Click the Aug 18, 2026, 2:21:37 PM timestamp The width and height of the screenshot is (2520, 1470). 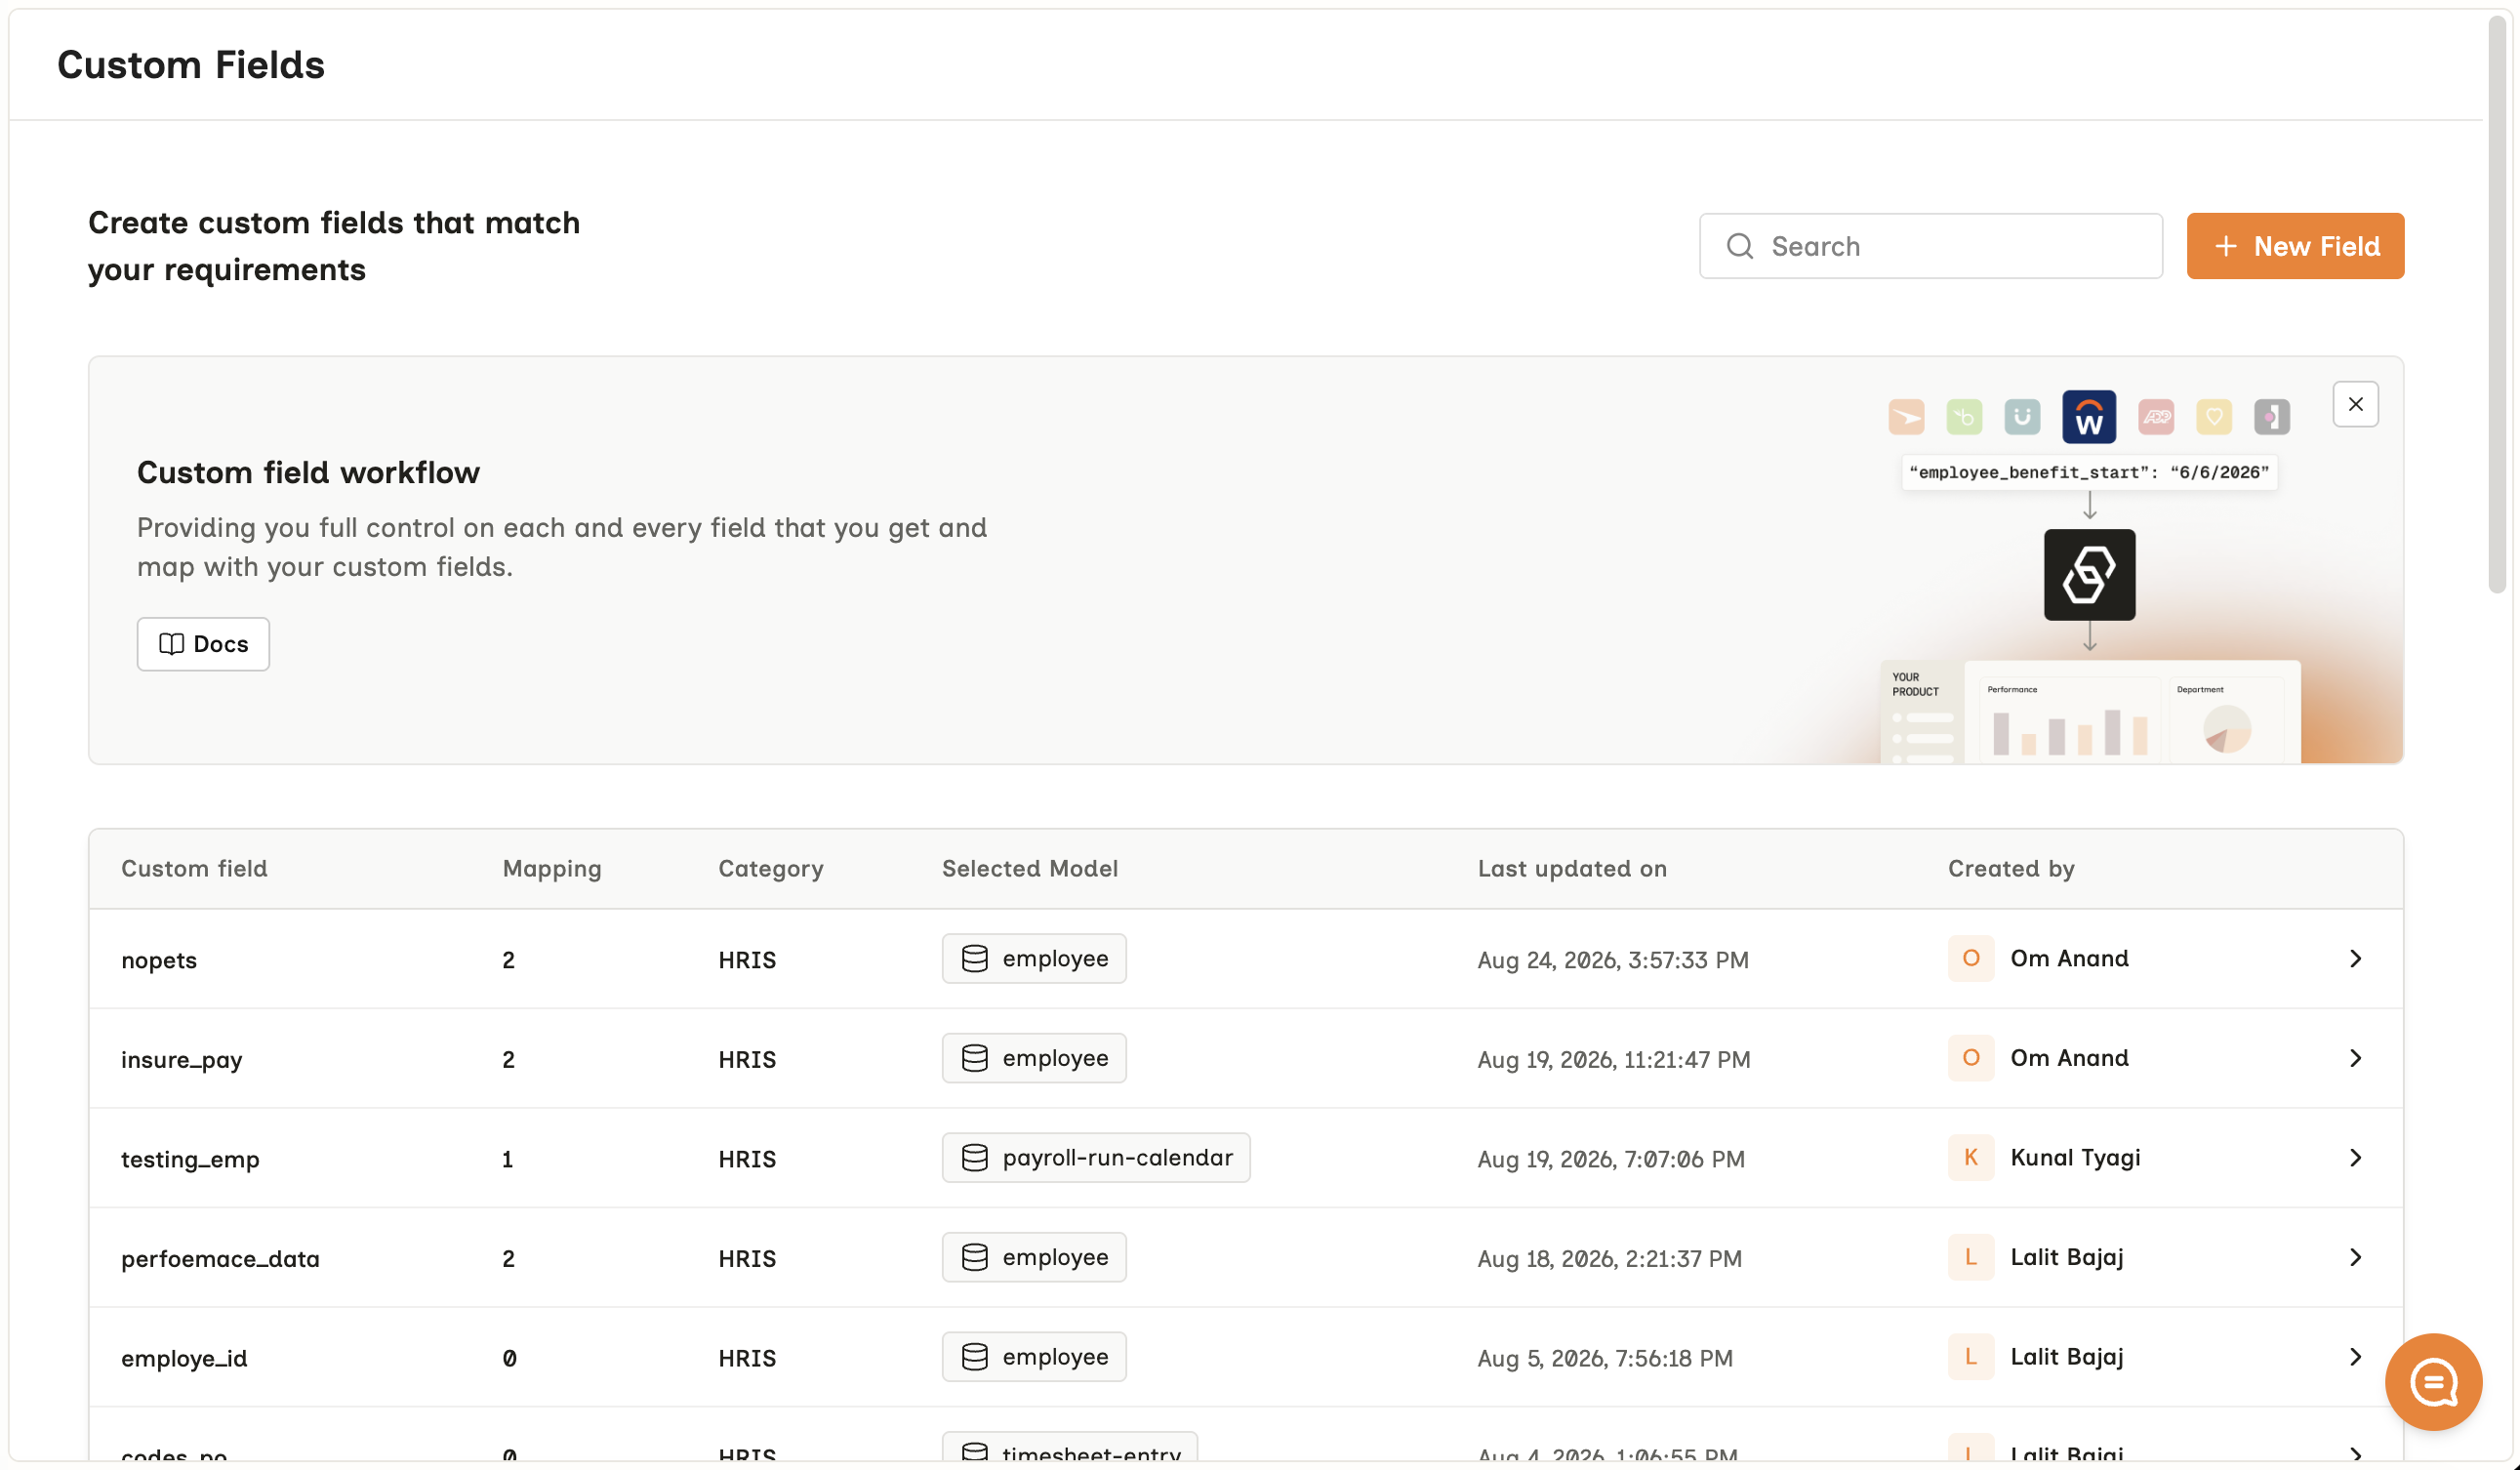coord(1610,1258)
